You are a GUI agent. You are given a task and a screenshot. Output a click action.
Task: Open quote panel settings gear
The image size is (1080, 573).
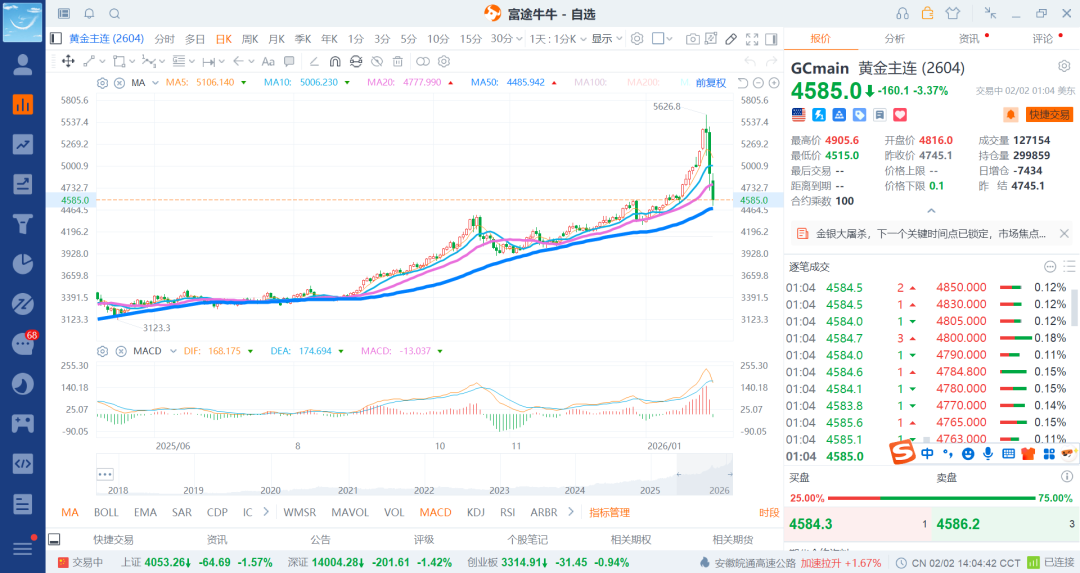click(x=1064, y=66)
